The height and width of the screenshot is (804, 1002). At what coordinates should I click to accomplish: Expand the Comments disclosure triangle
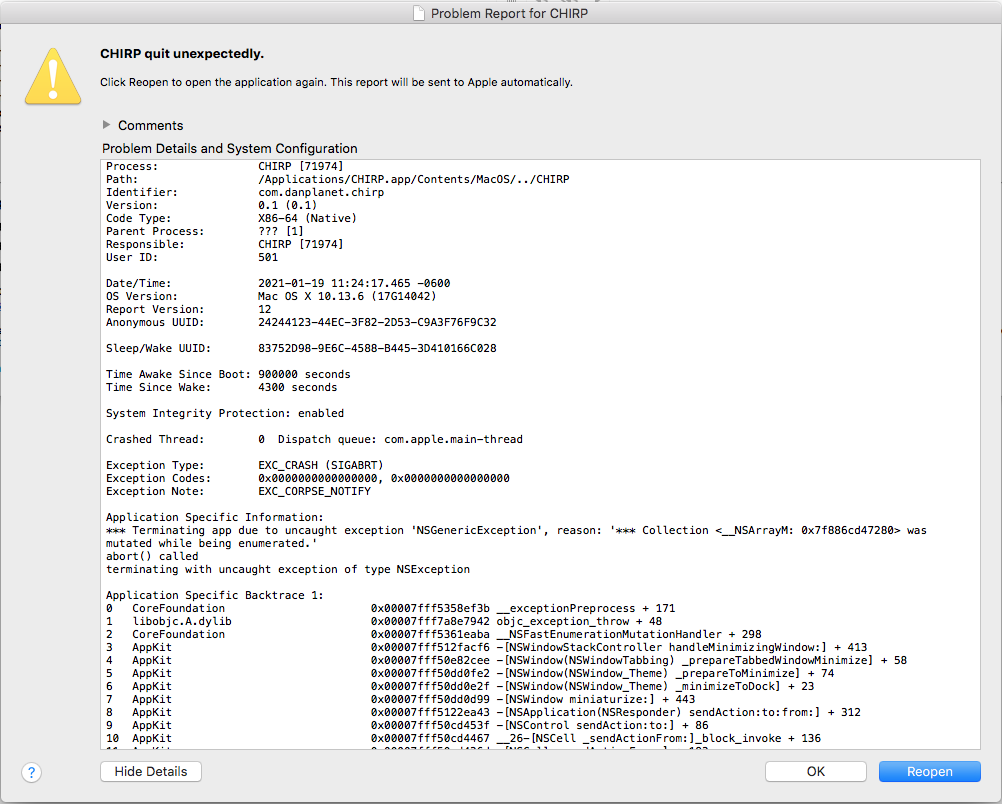(x=106, y=125)
